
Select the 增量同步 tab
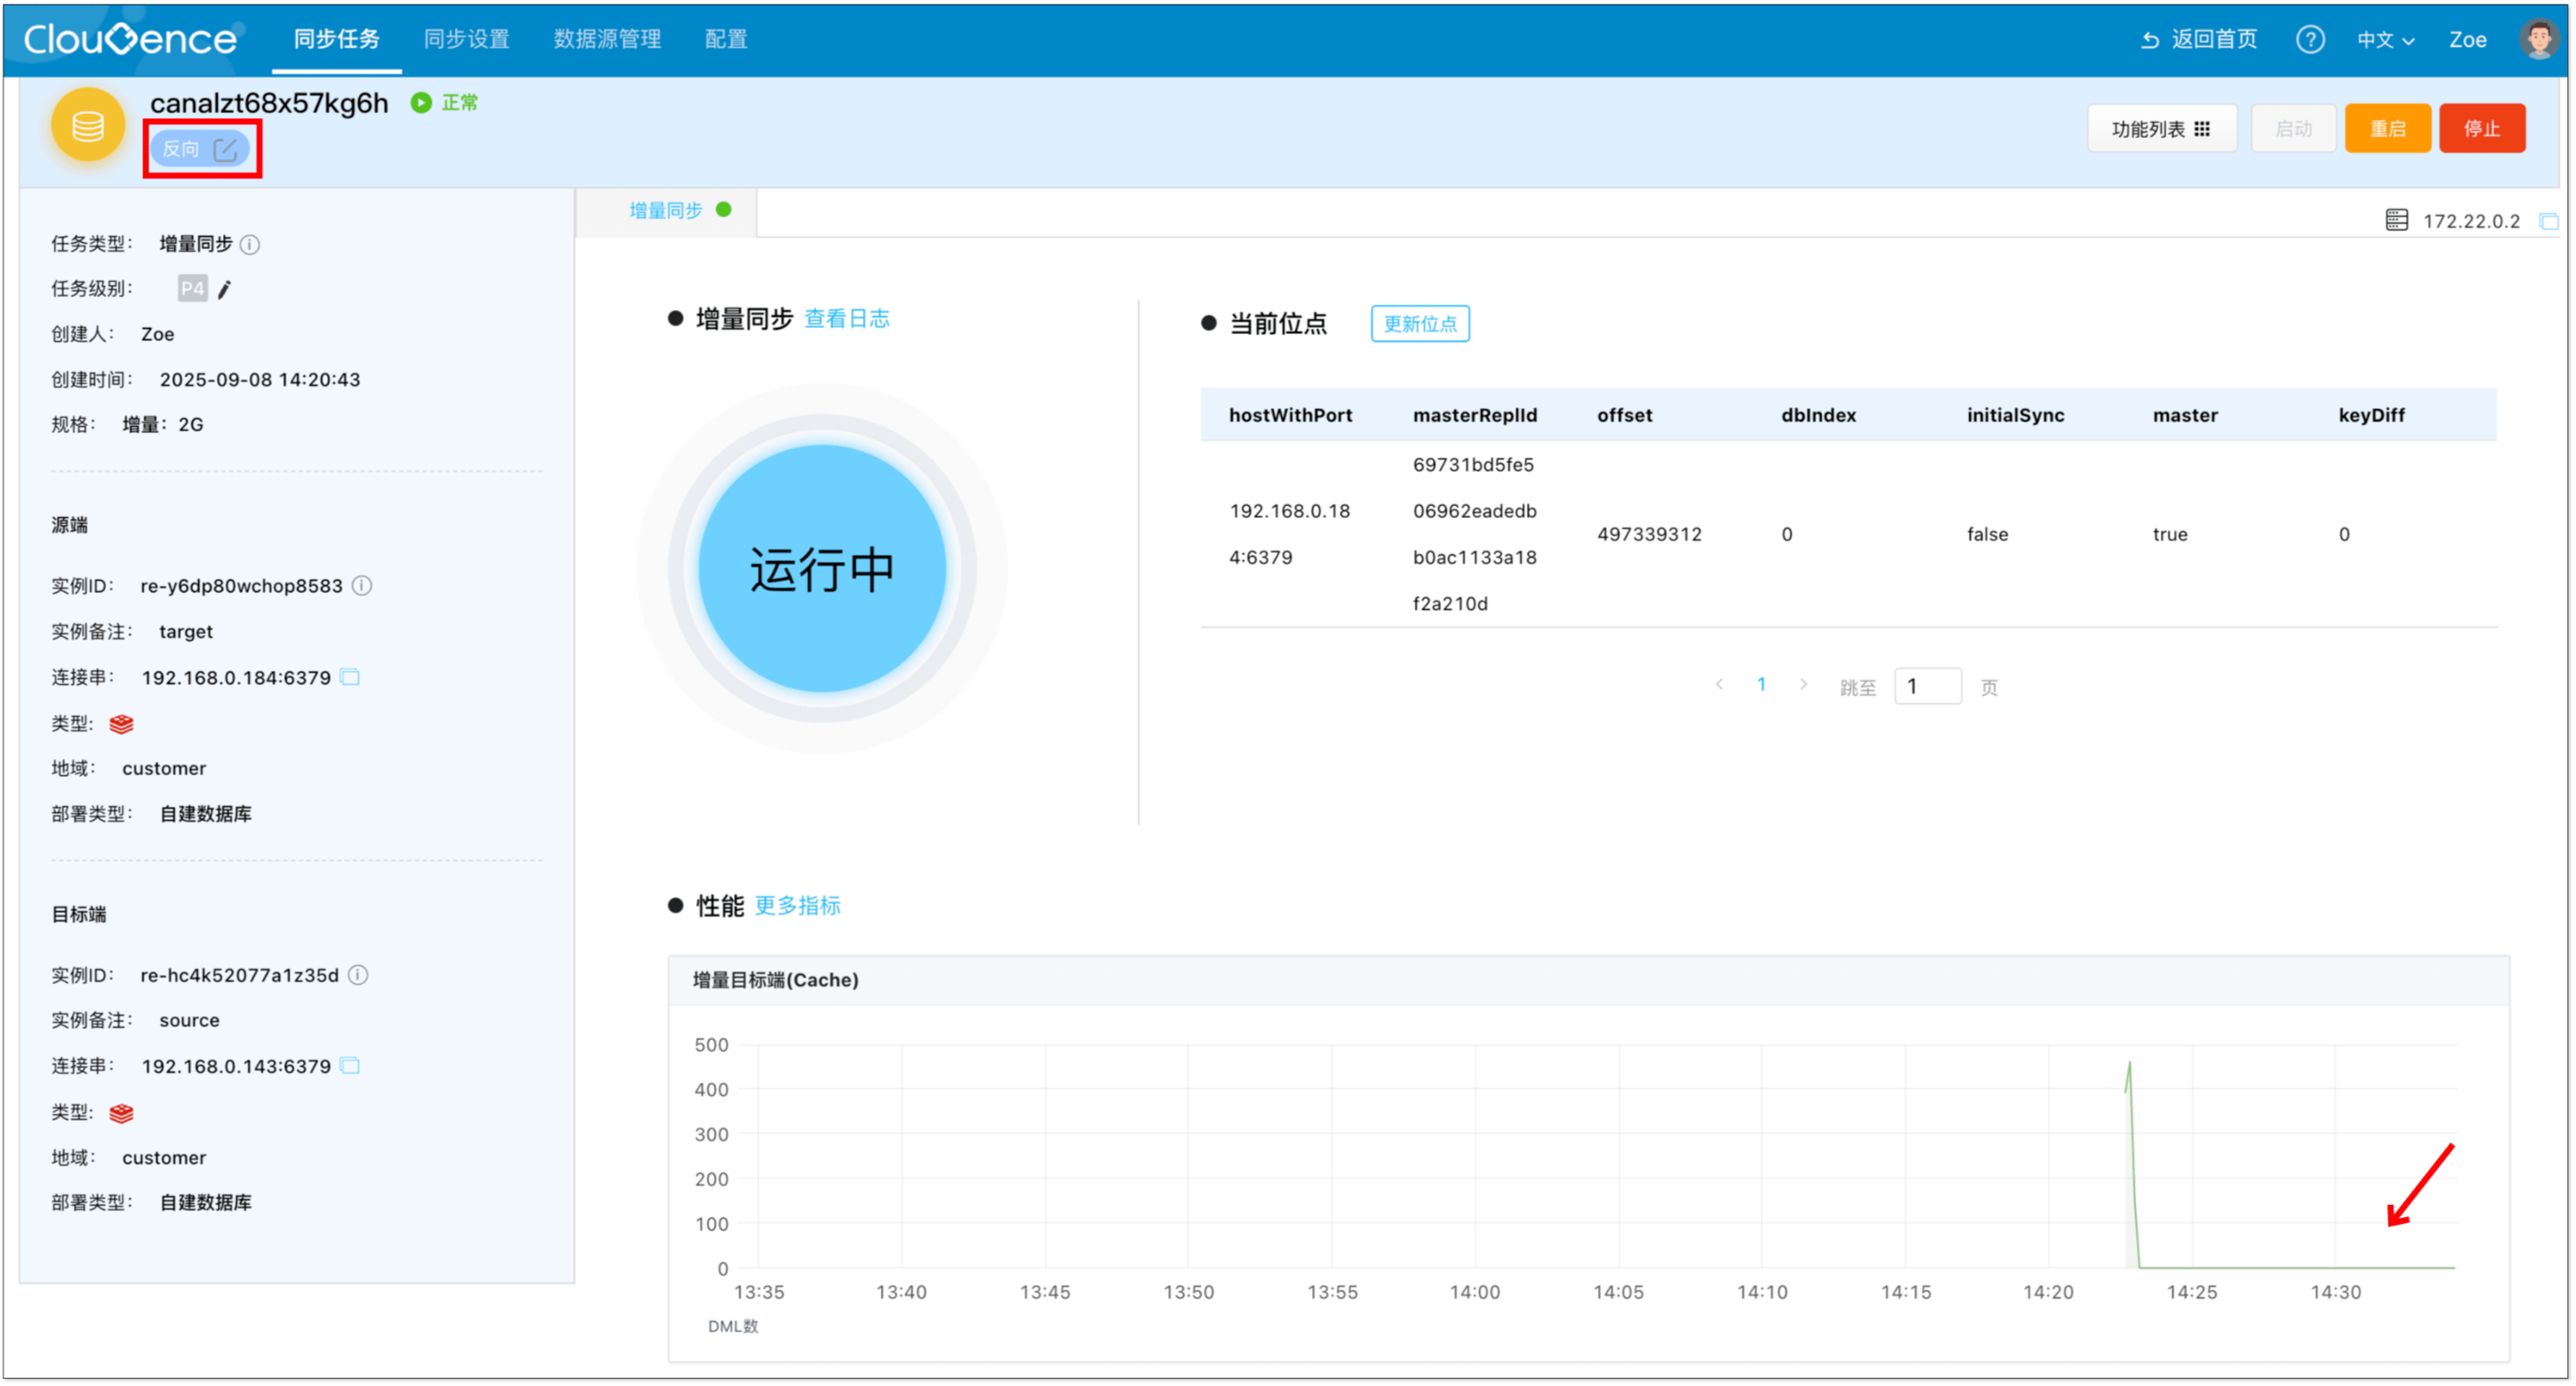click(x=666, y=211)
